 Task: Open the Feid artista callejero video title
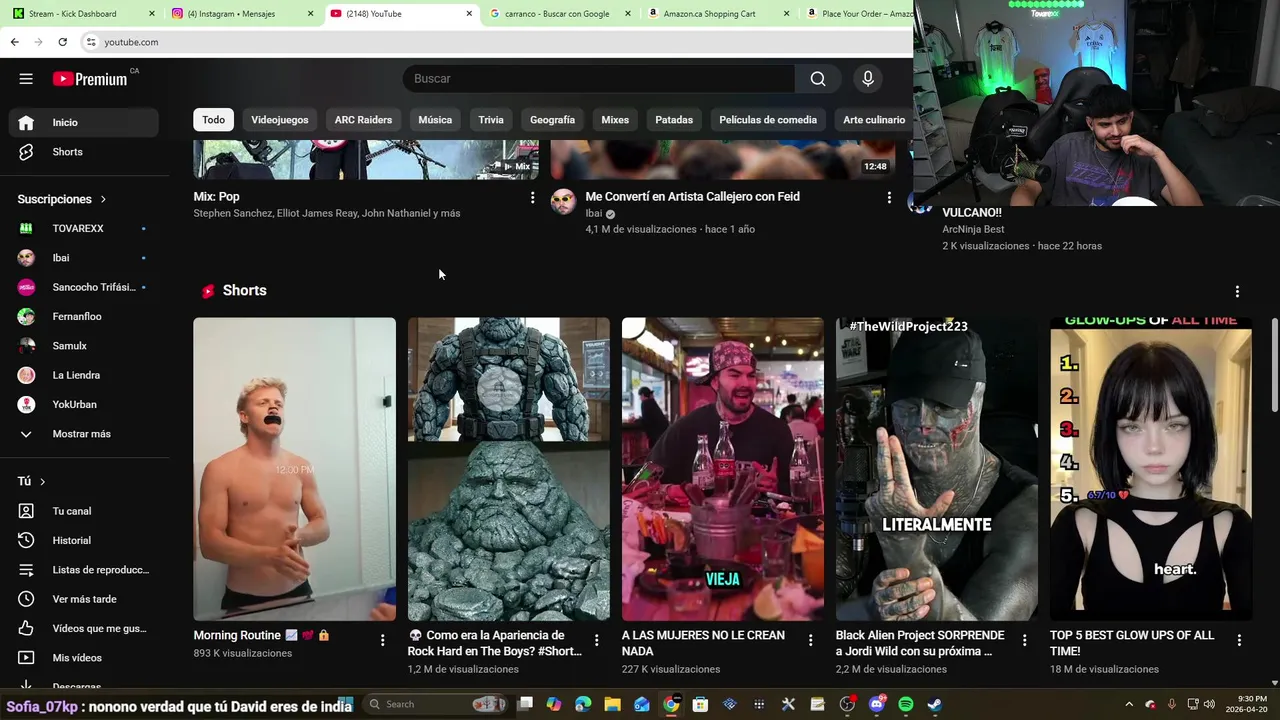[x=692, y=197]
